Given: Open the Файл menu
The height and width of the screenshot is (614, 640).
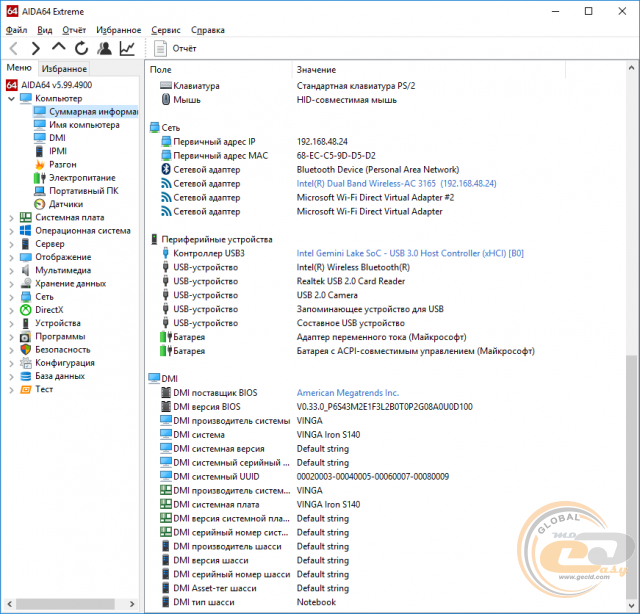Looking at the screenshot, I should pyautogui.click(x=16, y=30).
